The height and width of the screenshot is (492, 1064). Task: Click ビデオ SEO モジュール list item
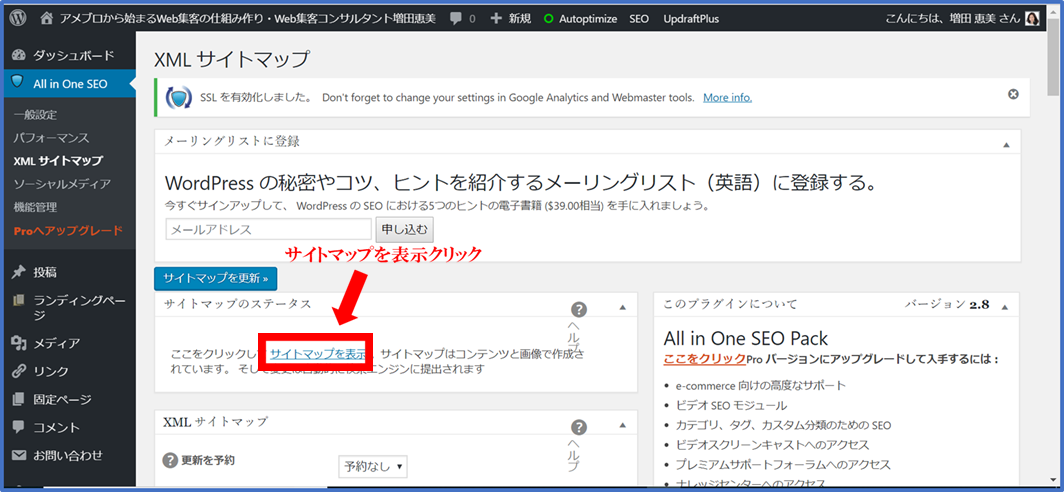click(x=732, y=406)
